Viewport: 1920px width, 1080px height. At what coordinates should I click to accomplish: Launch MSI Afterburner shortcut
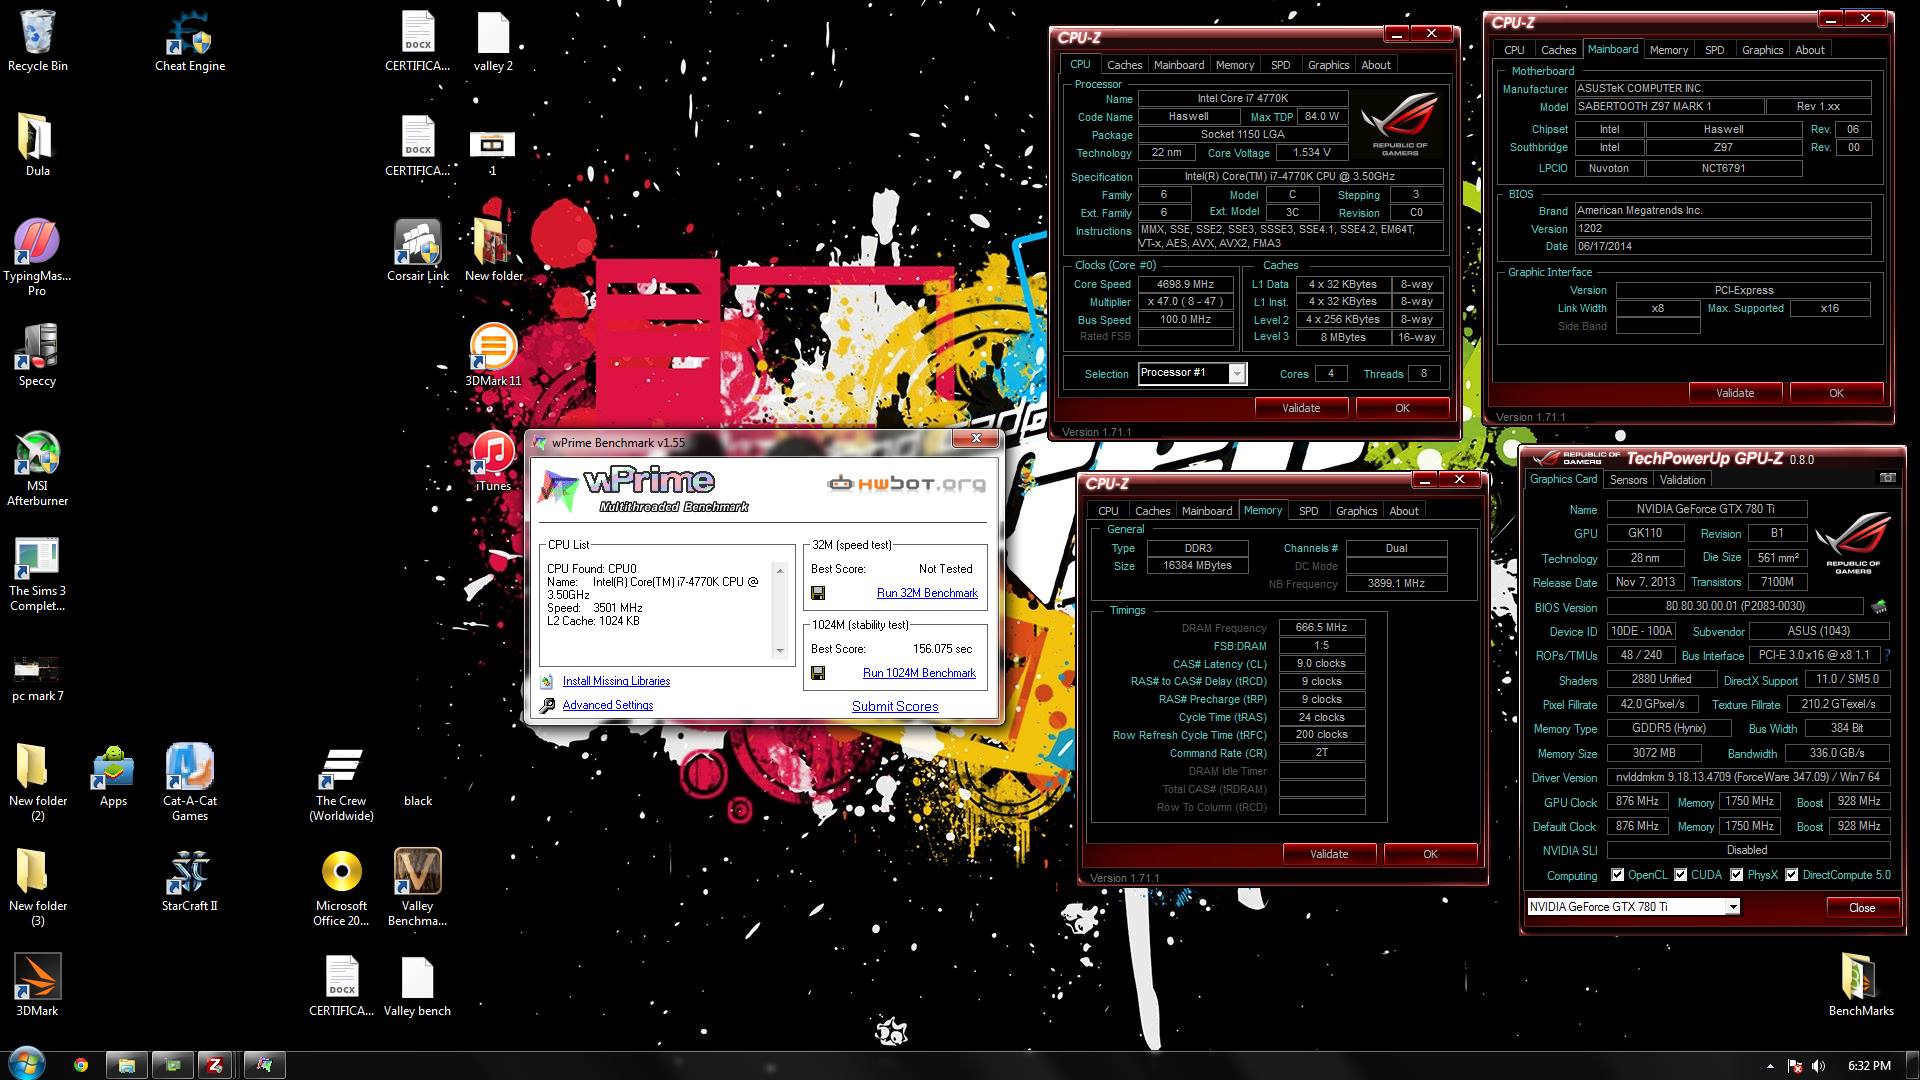37,468
